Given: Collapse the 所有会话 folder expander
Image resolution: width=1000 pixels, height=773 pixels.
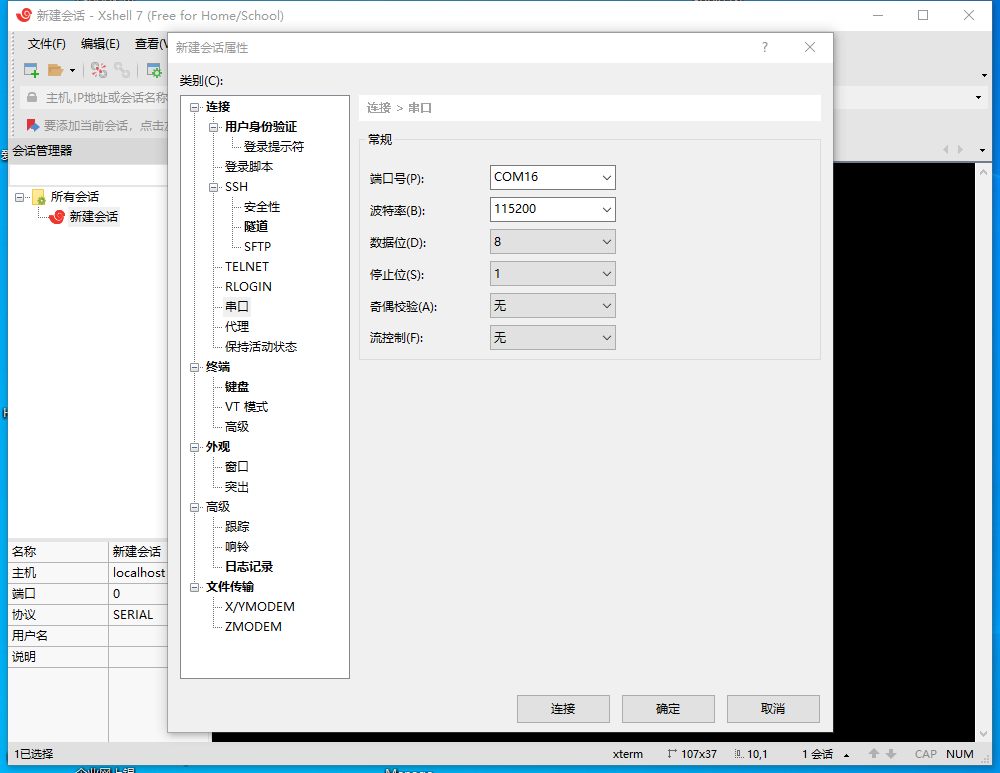Looking at the screenshot, I should coord(20,197).
